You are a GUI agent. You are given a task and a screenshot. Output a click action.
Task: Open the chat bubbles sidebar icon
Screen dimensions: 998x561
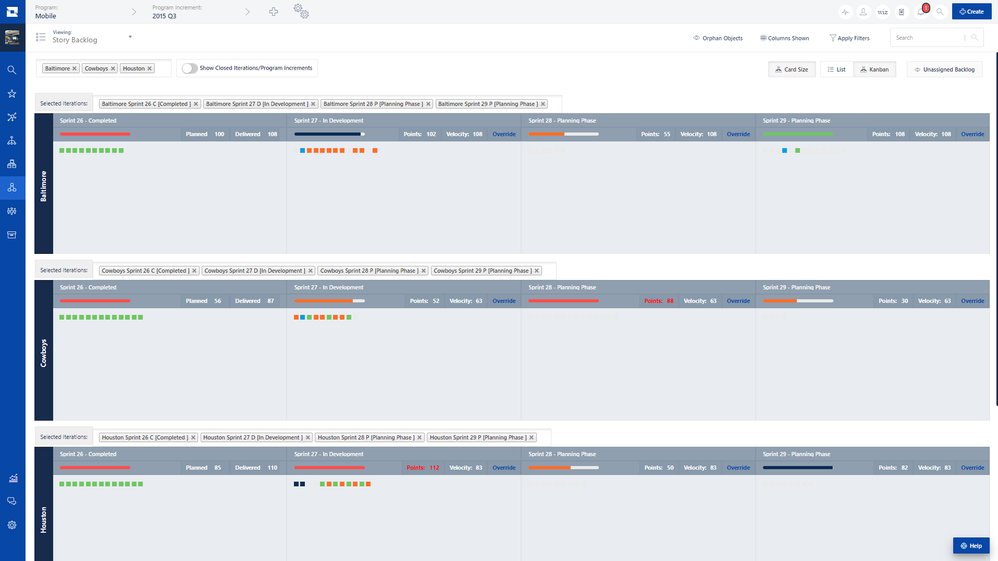12,502
